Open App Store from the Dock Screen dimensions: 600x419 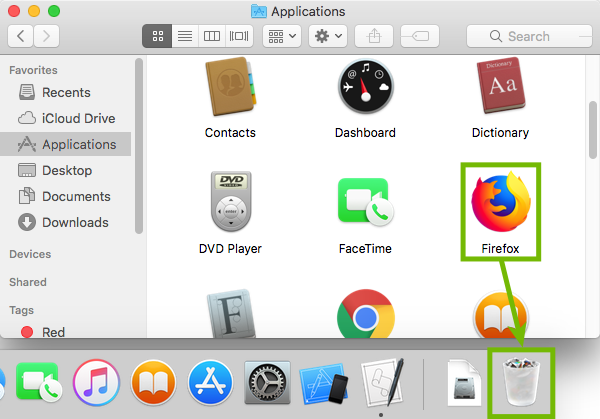(210, 382)
